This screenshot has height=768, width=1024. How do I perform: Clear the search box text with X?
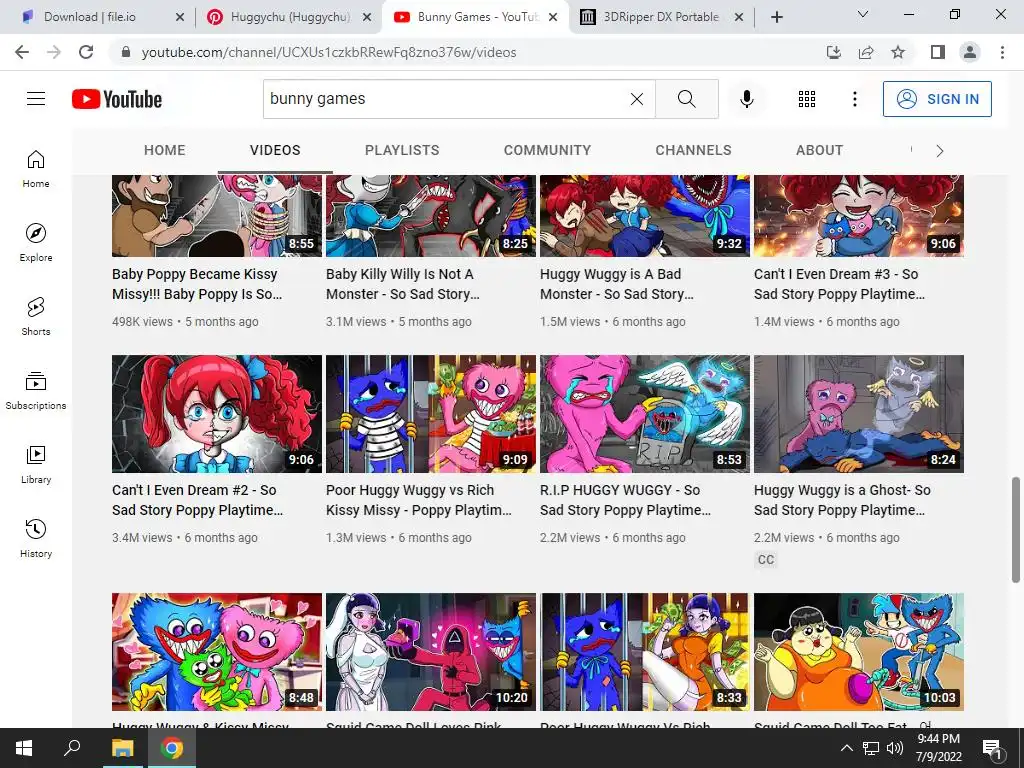click(637, 99)
